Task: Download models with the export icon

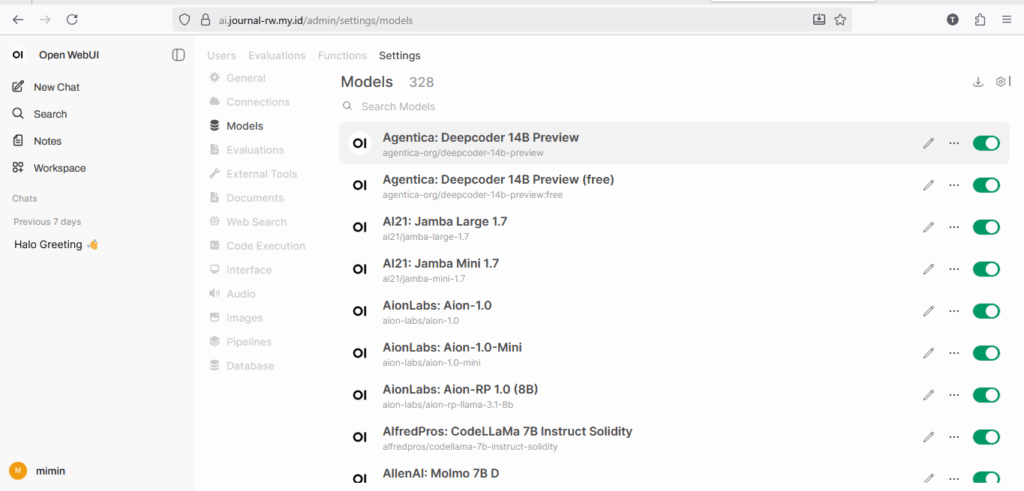Action: 978,82
